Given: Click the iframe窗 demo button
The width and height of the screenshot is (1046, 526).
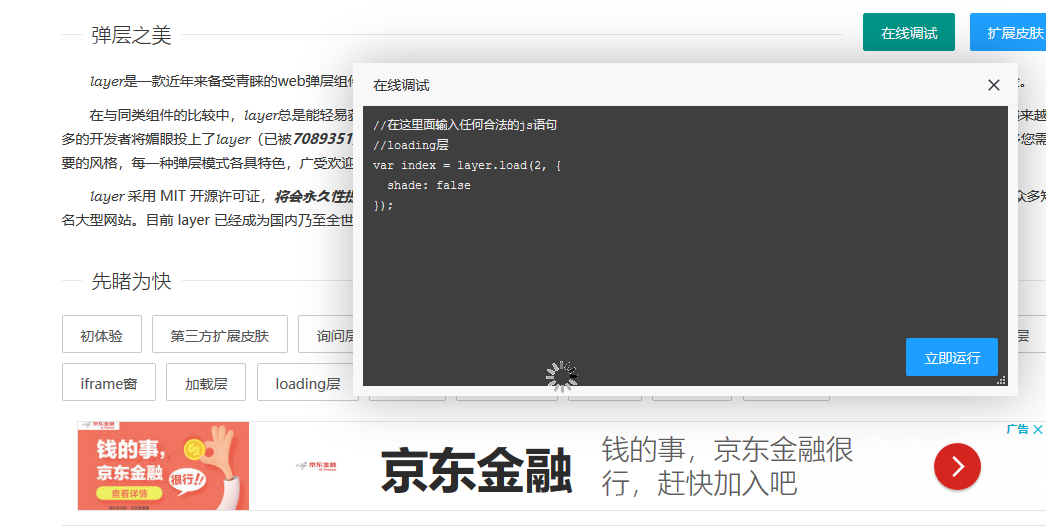Looking at the screenshot, I should coord(109,382).
